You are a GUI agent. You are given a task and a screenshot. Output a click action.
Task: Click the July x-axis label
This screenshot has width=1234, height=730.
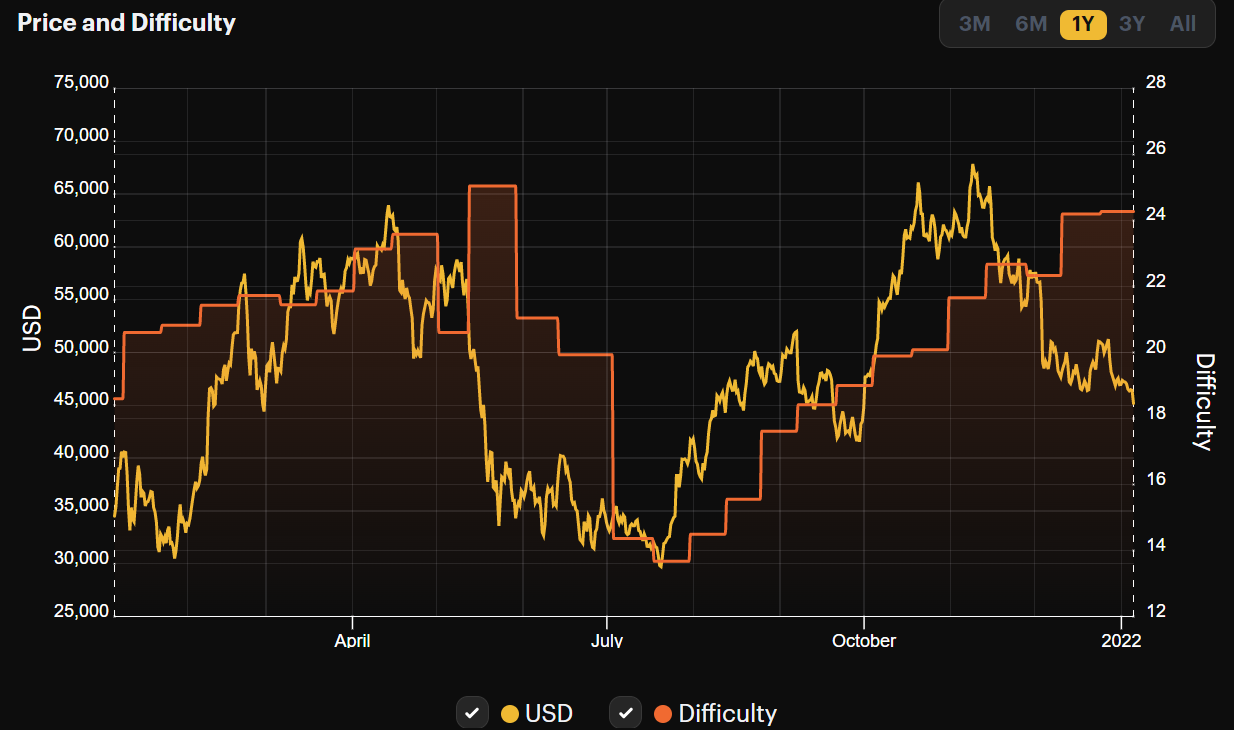607,640
